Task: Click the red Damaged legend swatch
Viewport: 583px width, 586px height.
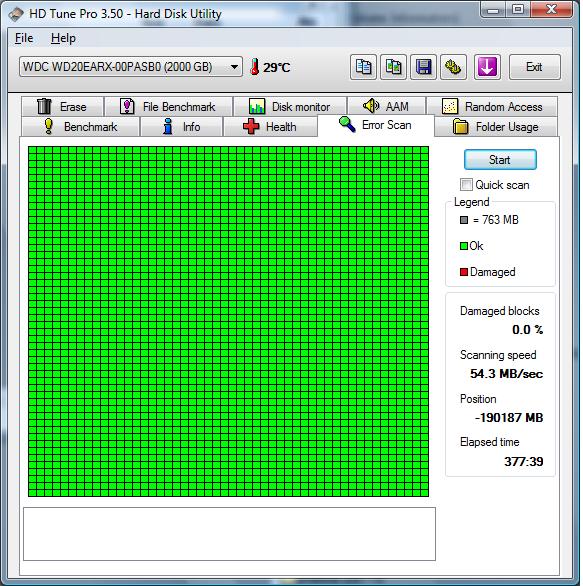Action: pyautogui.click(x=464, y=272)
